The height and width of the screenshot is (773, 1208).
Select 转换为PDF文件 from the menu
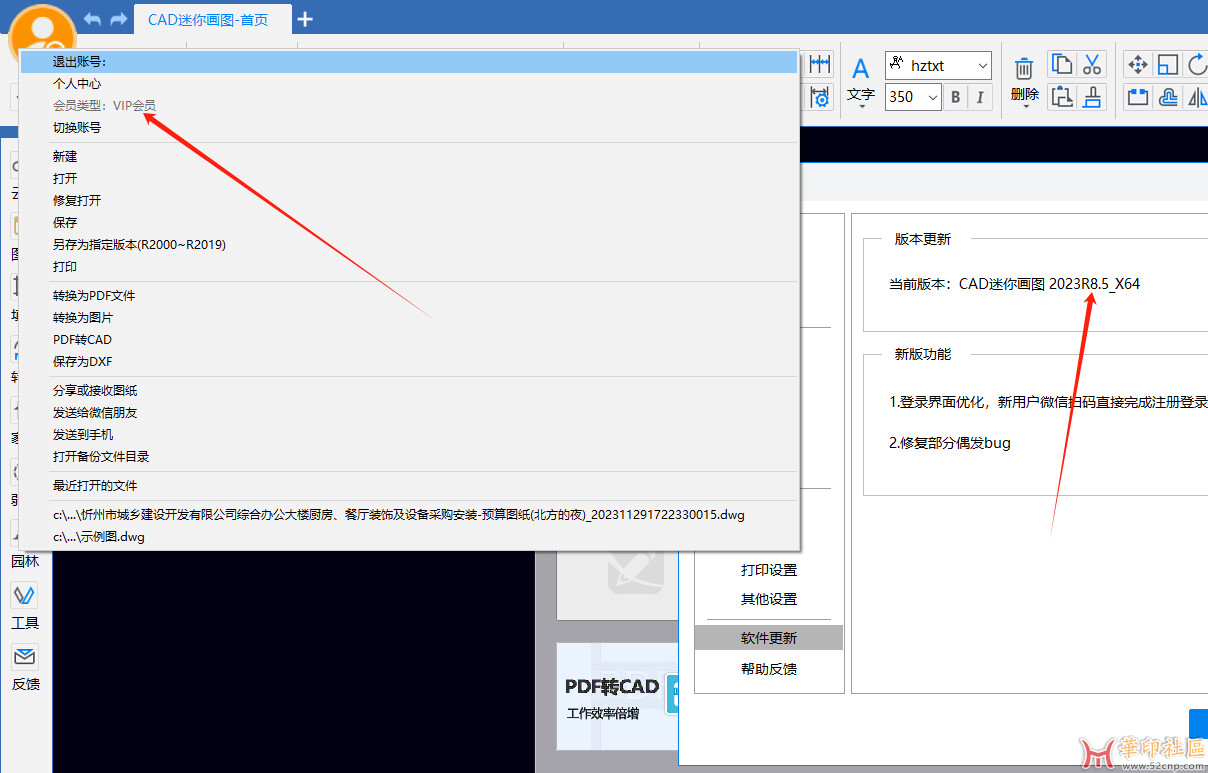[94, 296]
